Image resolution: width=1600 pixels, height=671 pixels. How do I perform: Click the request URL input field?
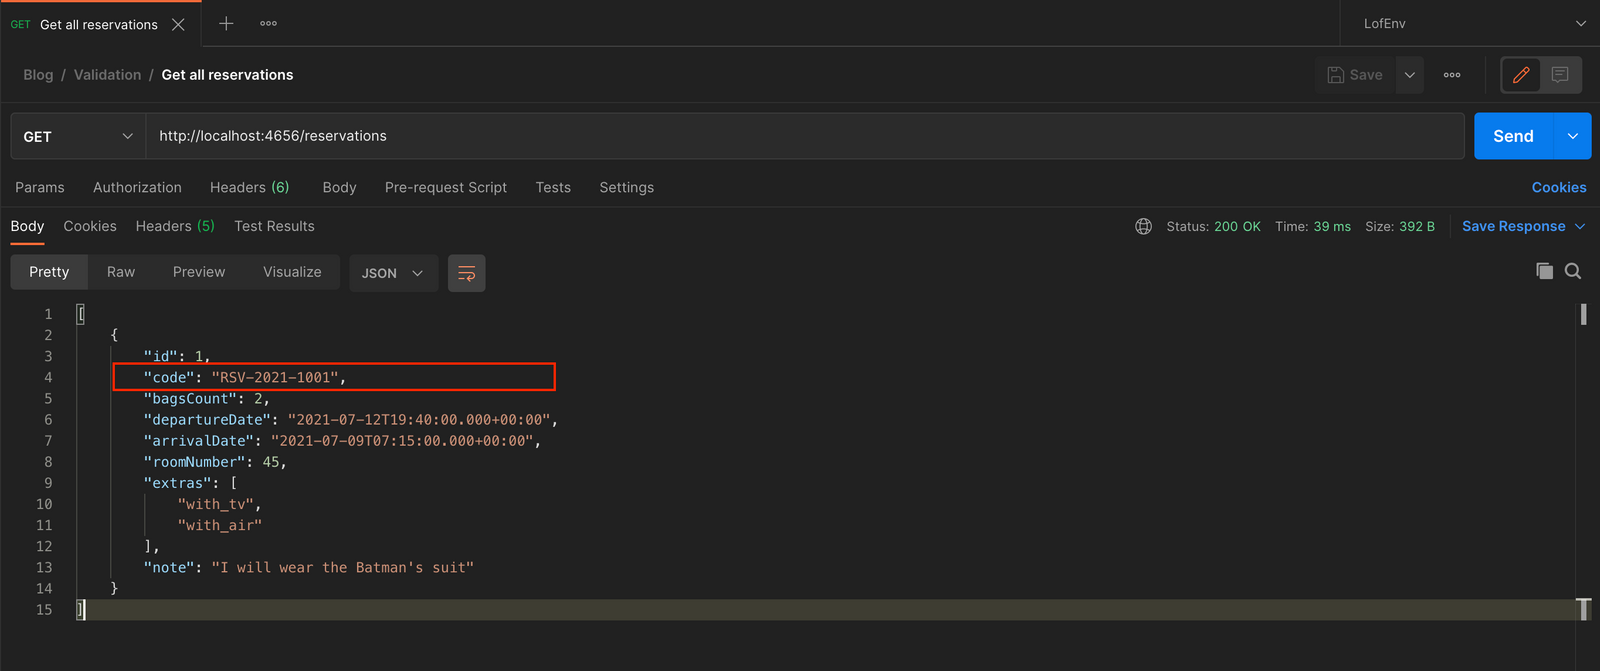pyautogui.click(x=800, y=136)
